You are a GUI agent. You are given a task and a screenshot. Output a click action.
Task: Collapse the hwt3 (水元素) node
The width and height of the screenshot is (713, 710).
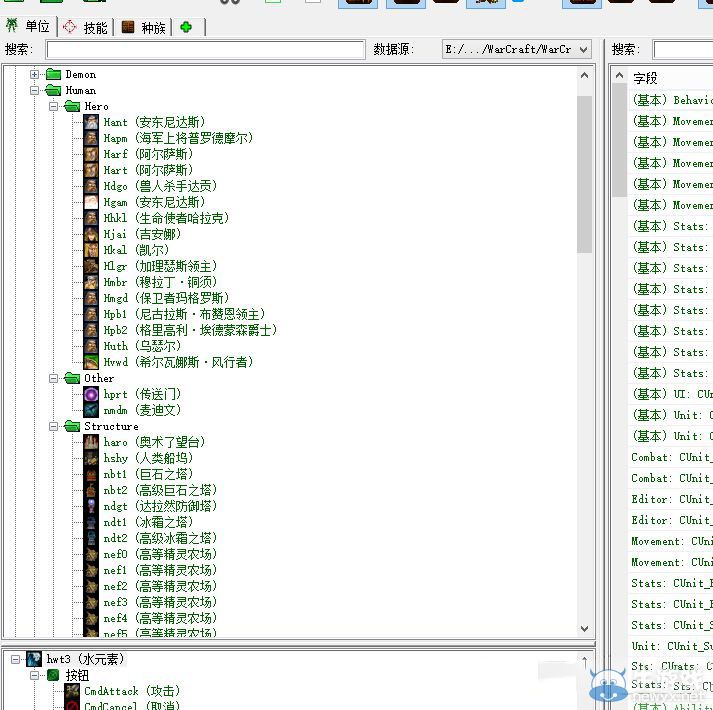point(15,659)
